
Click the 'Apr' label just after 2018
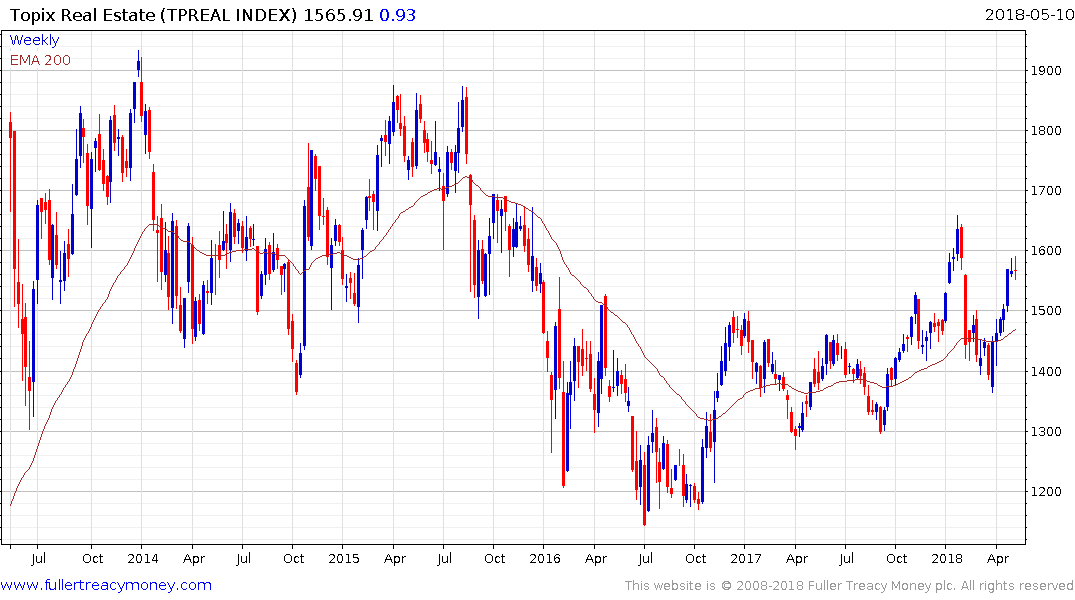click(x=998, y=558)
